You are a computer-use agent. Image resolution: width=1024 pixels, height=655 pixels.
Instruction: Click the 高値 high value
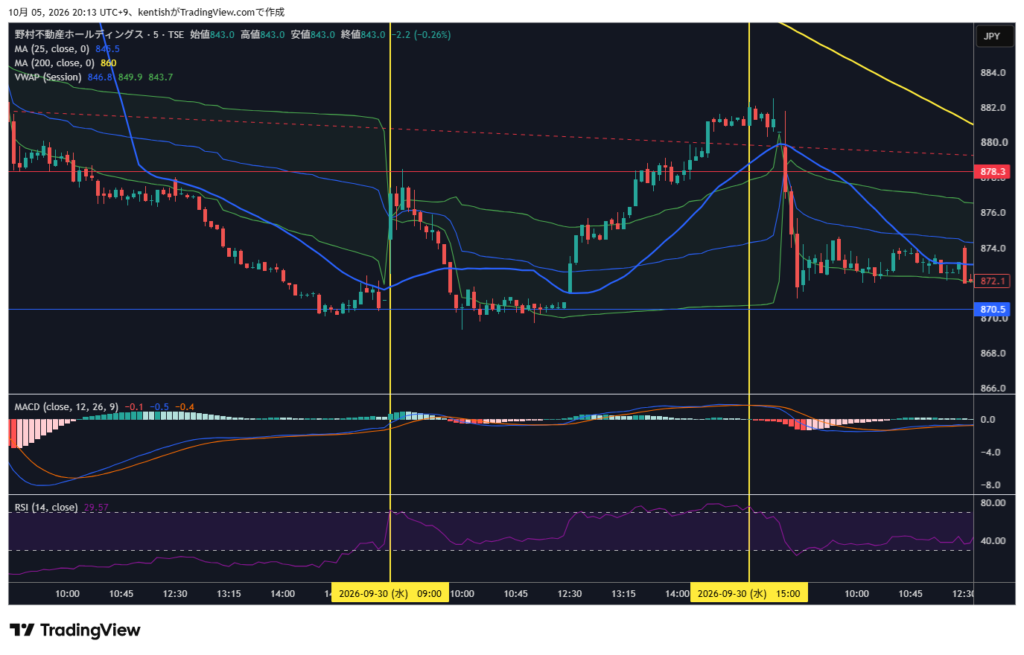click(272, 35)
